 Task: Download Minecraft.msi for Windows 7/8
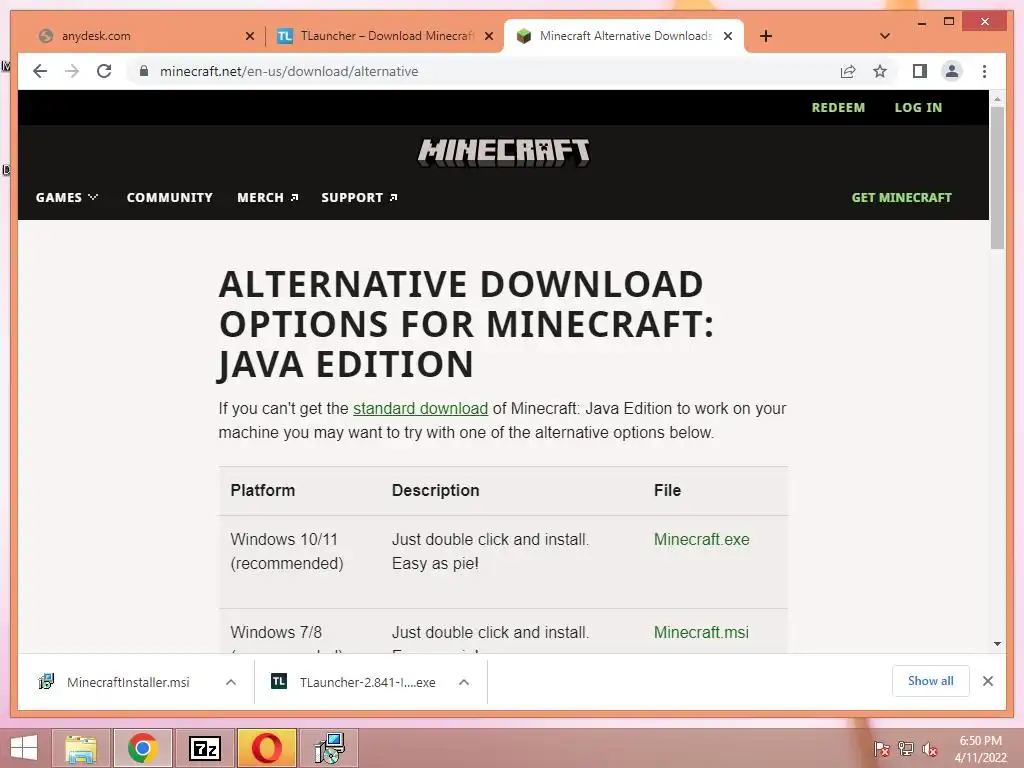pos(701,632)
